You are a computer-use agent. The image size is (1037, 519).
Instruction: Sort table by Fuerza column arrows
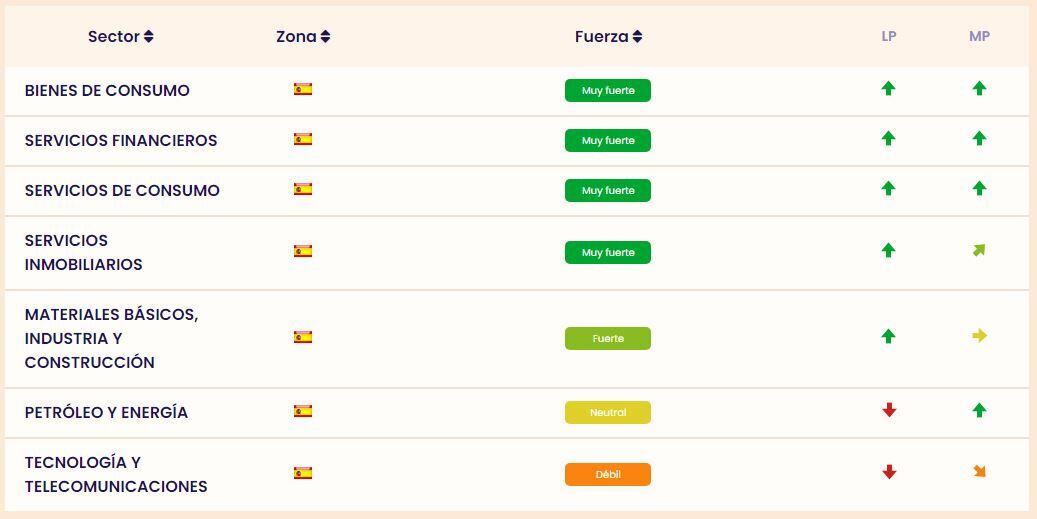pos(637,37)
